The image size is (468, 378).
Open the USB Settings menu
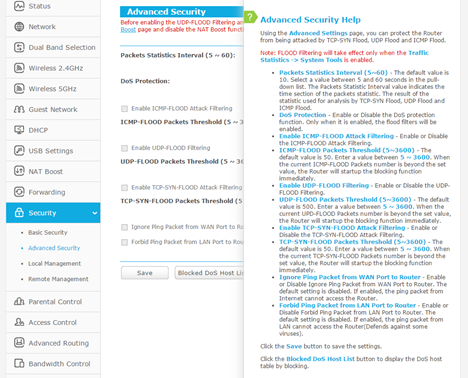[53, 151]
